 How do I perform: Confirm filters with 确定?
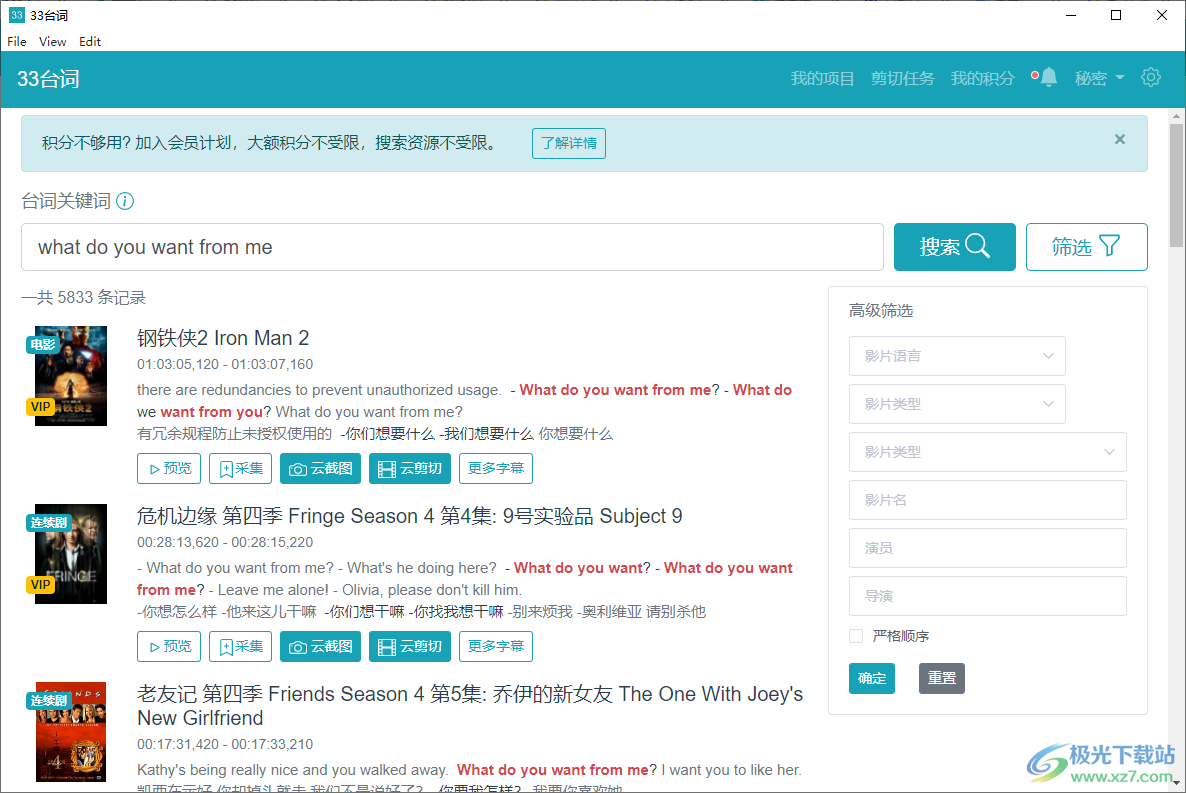[x=872, y=678]
